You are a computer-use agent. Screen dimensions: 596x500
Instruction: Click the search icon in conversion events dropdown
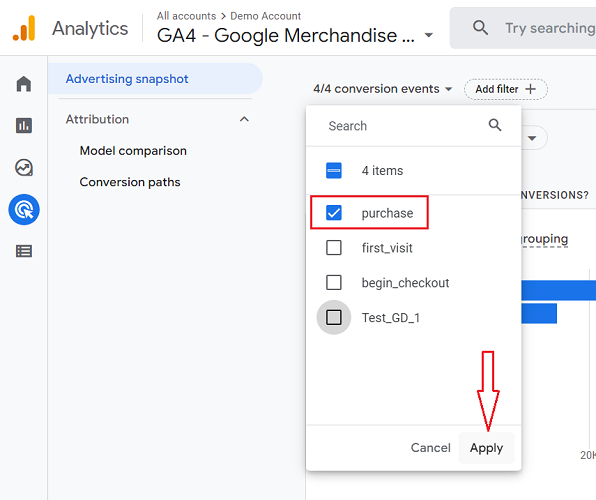495,125
